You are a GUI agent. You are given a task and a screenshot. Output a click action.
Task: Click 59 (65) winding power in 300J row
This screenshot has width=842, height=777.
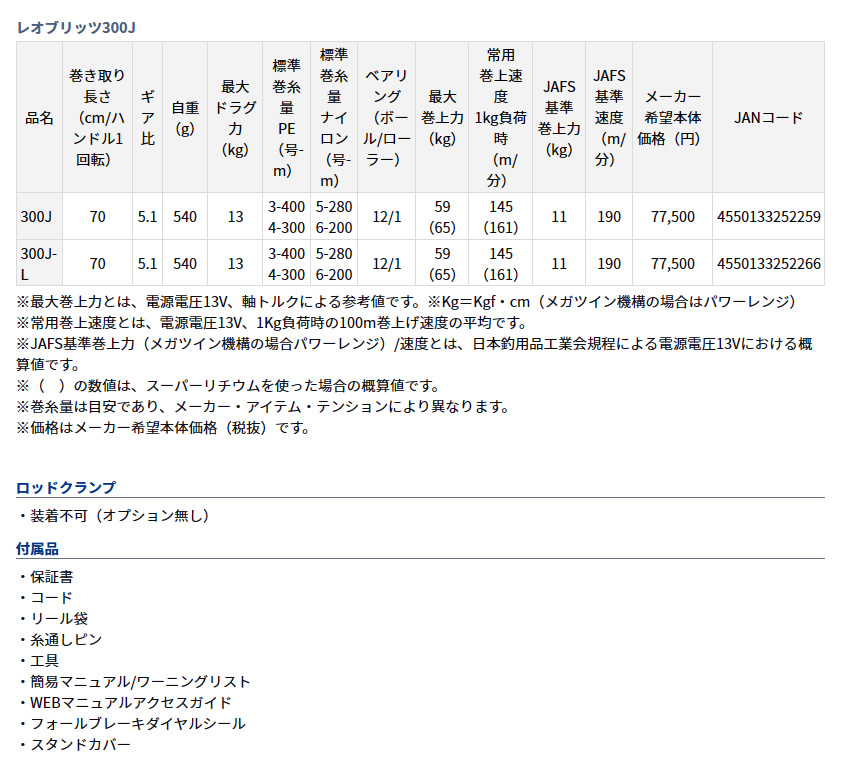(x=442, y=216)
